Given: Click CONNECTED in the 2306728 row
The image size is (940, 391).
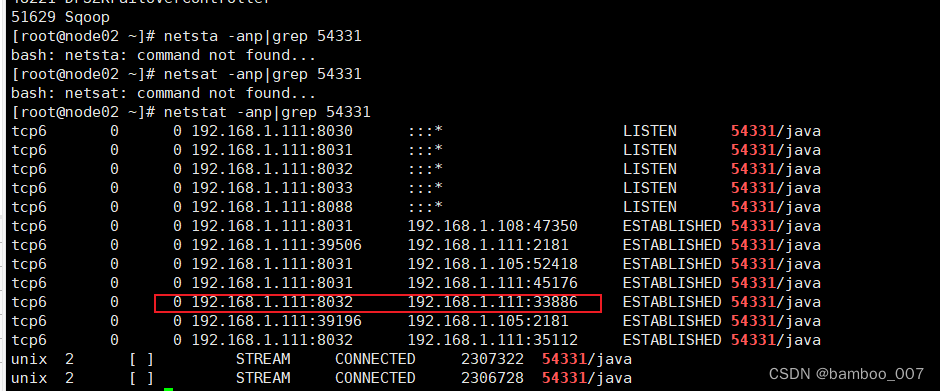Looking at the screenshot, I should coord(375,378).
